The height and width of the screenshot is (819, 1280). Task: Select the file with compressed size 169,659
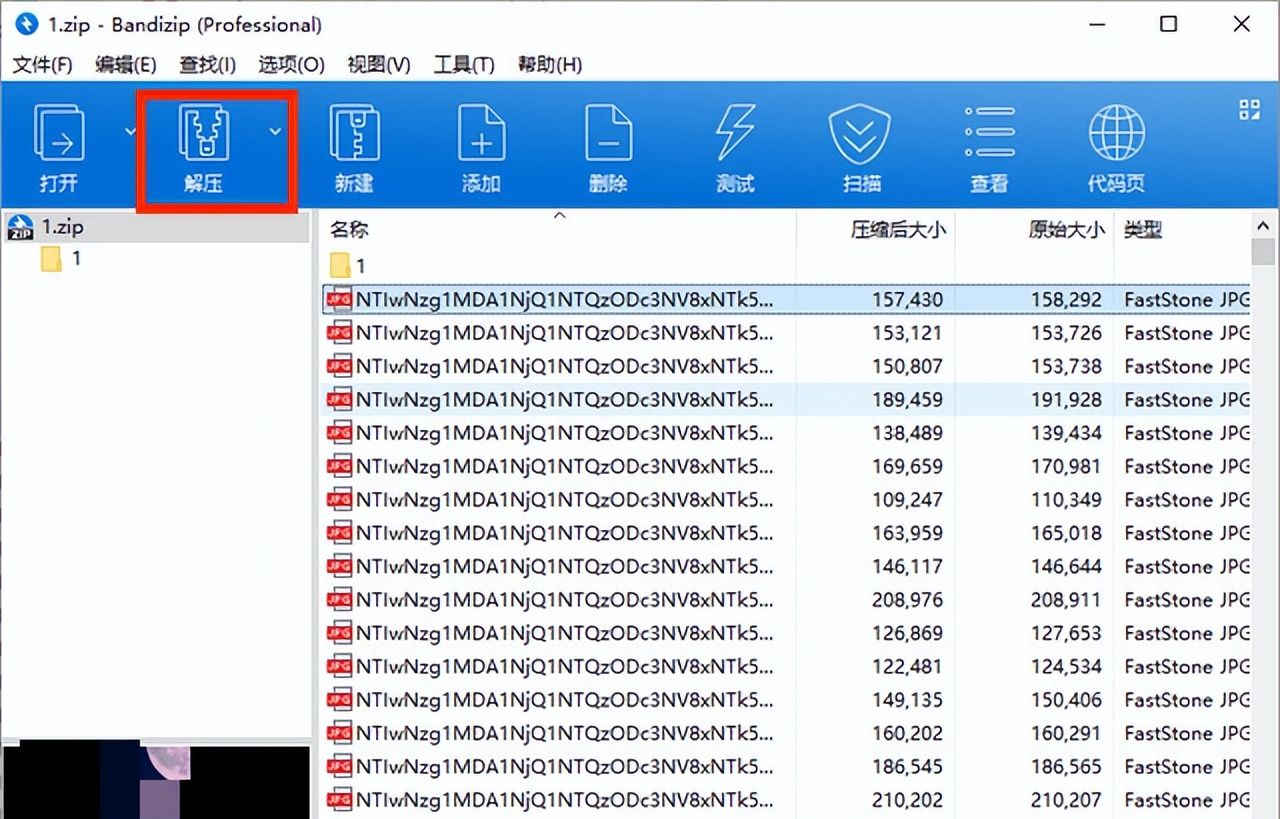pos(786,466)
